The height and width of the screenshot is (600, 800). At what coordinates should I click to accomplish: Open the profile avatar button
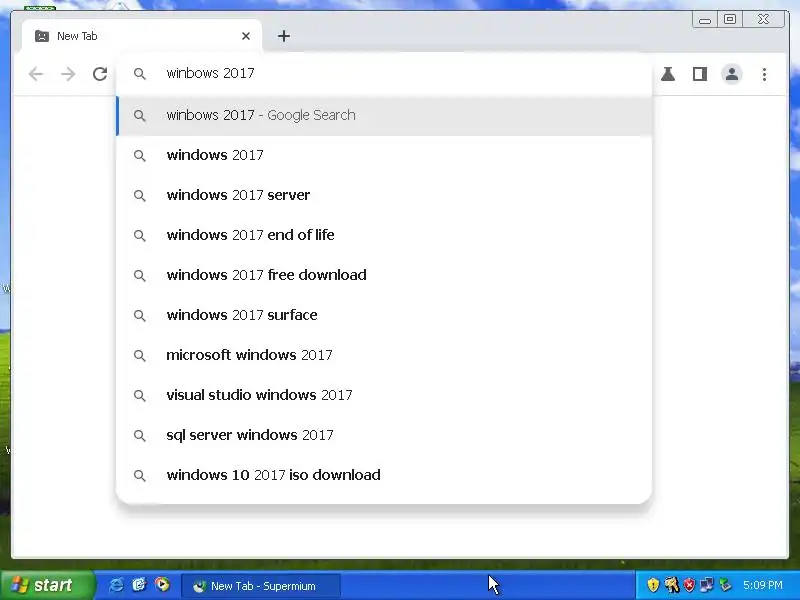click(x=732, y=74)
